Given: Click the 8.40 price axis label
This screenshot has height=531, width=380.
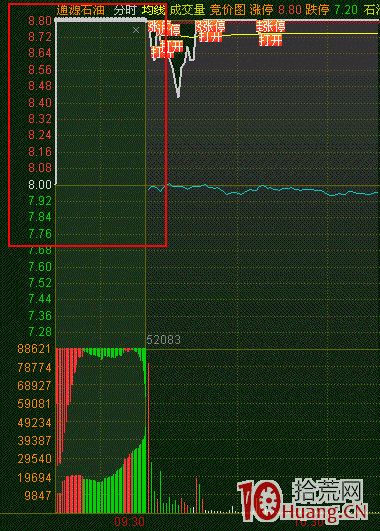Looking at the screenshot, I should click(x=40, y=102).
